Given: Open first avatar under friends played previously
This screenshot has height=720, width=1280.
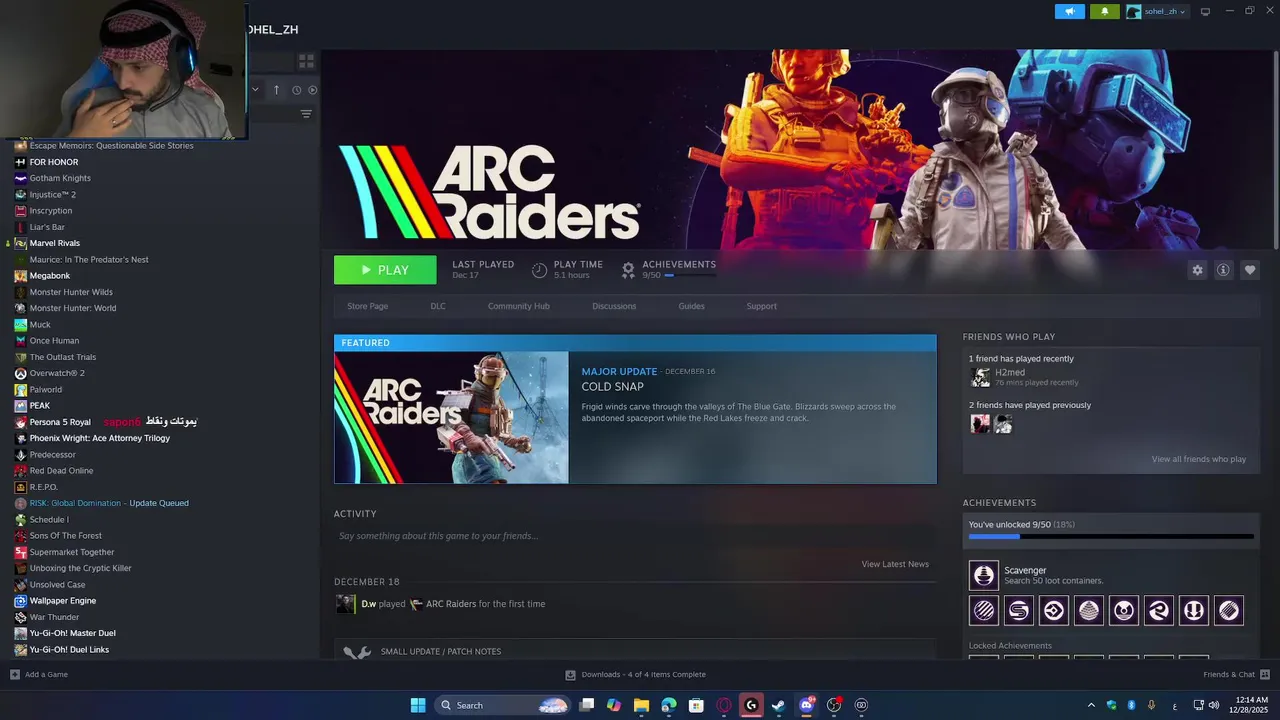Looking at the screenshot, I should click(980, 424).
